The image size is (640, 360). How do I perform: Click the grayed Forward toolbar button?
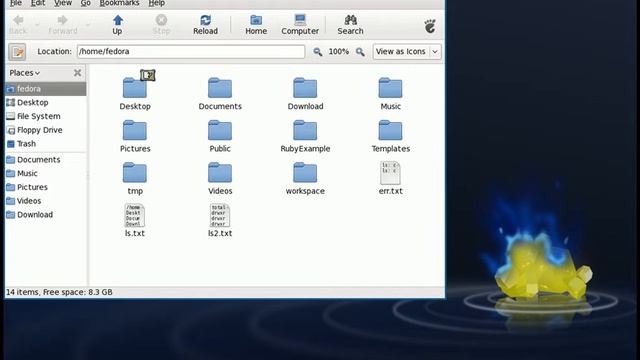coord(62,24)
